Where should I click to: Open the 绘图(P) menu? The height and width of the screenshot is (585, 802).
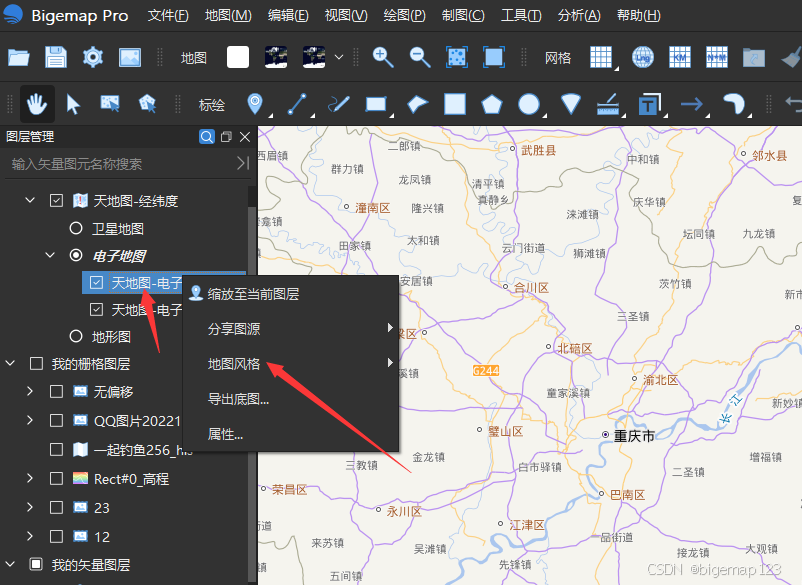click(404, 16)
